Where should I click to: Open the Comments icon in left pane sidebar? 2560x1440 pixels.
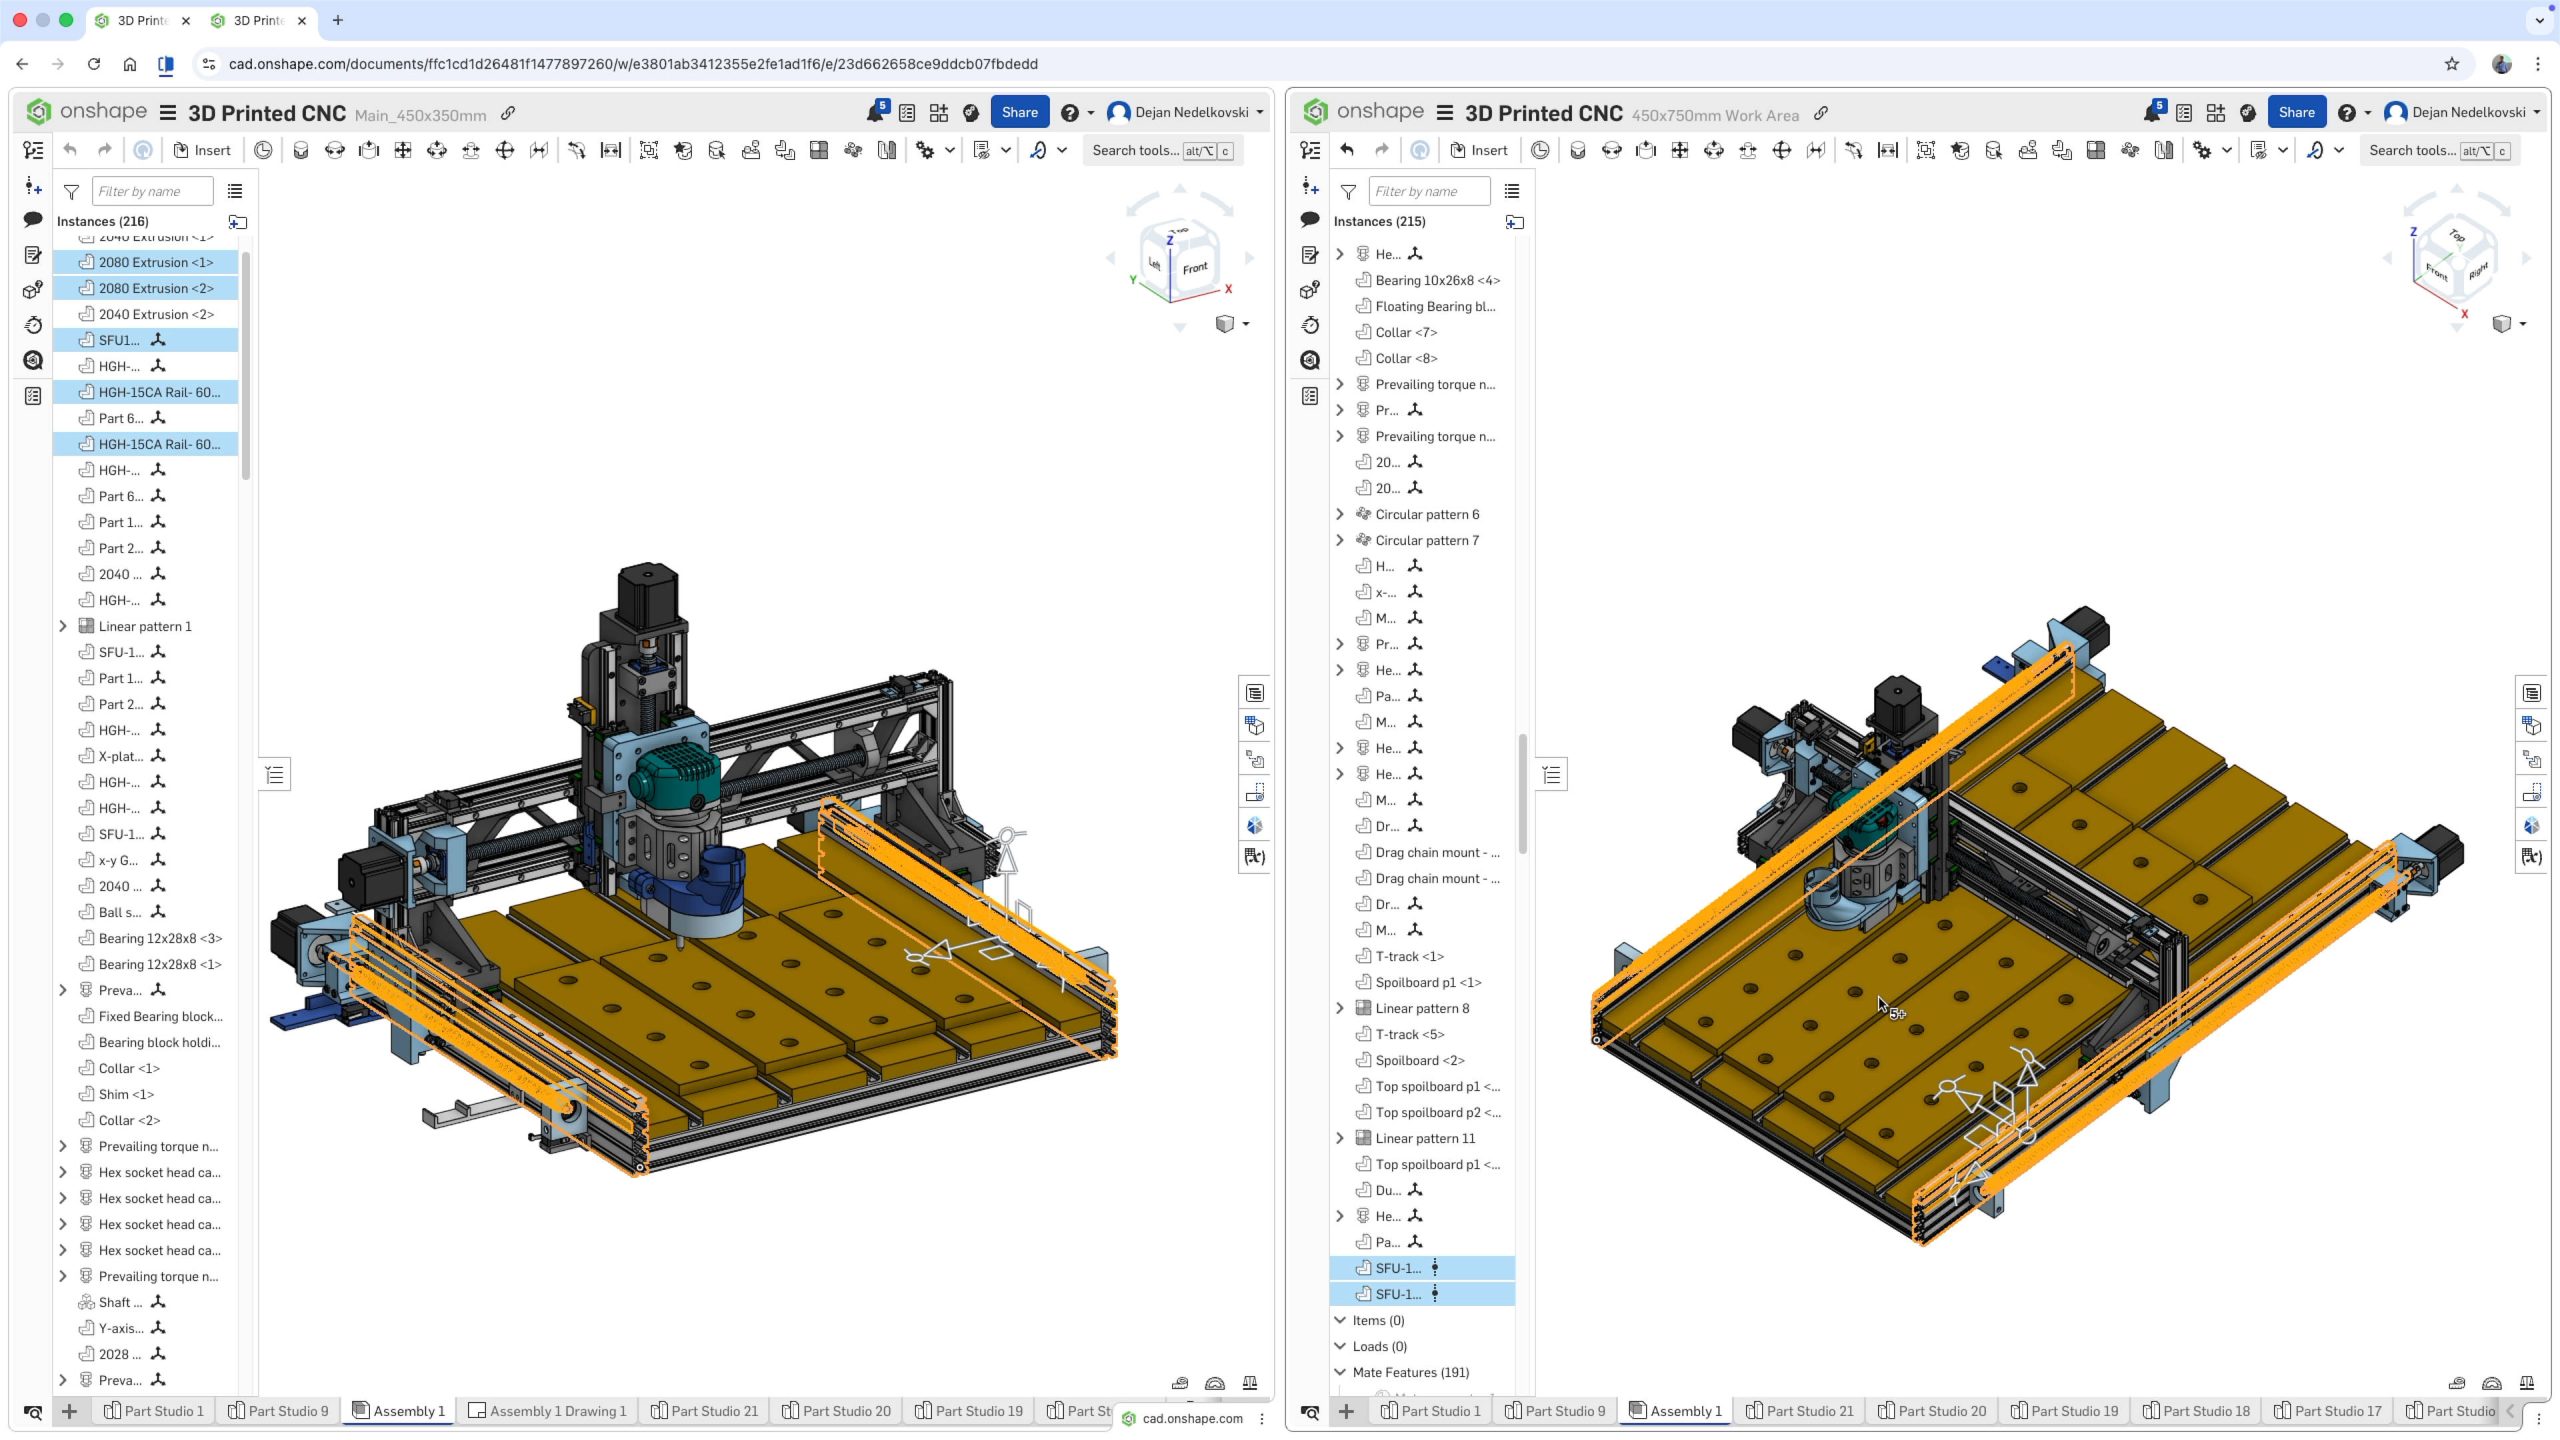[33, 219]
